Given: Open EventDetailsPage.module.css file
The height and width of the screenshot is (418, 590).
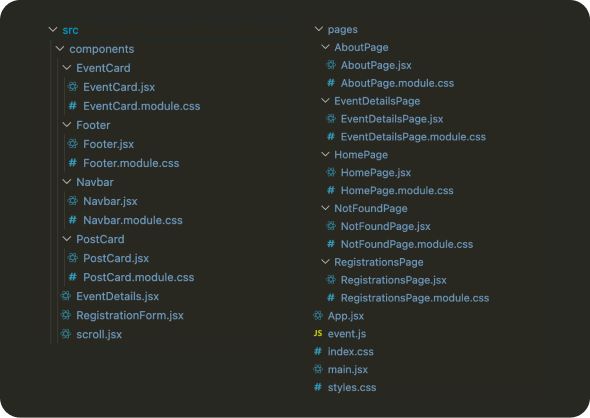Looking at the screenshot, I should (413, 137).
